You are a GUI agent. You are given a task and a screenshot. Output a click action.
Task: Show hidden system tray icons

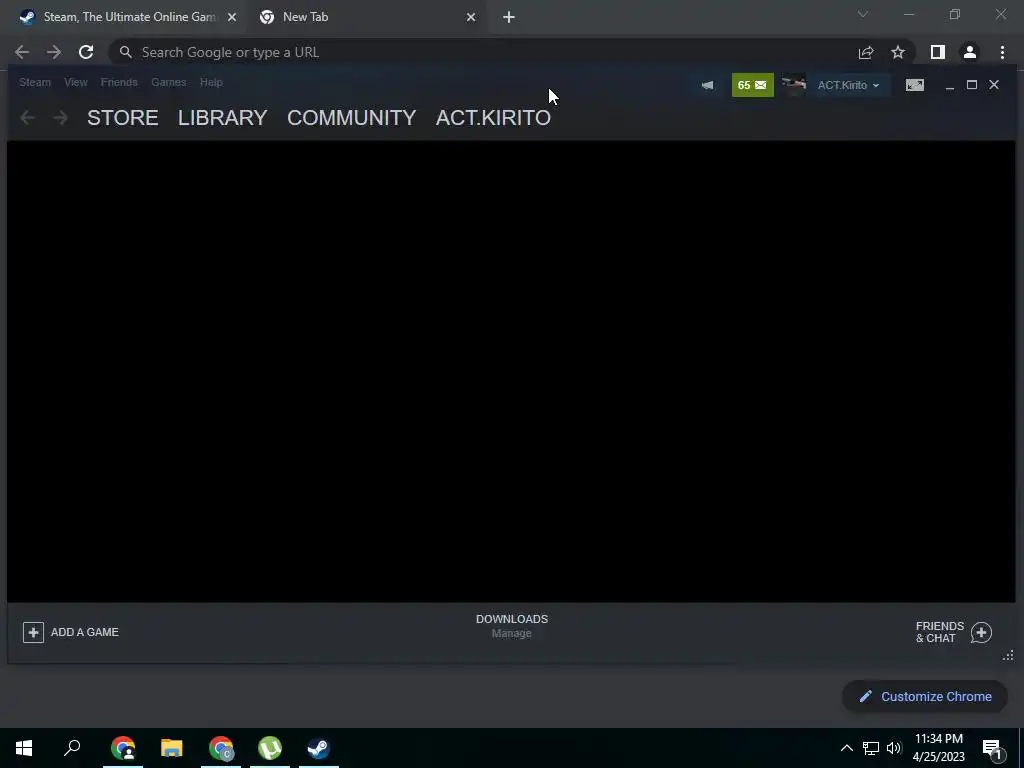[846, 748]
